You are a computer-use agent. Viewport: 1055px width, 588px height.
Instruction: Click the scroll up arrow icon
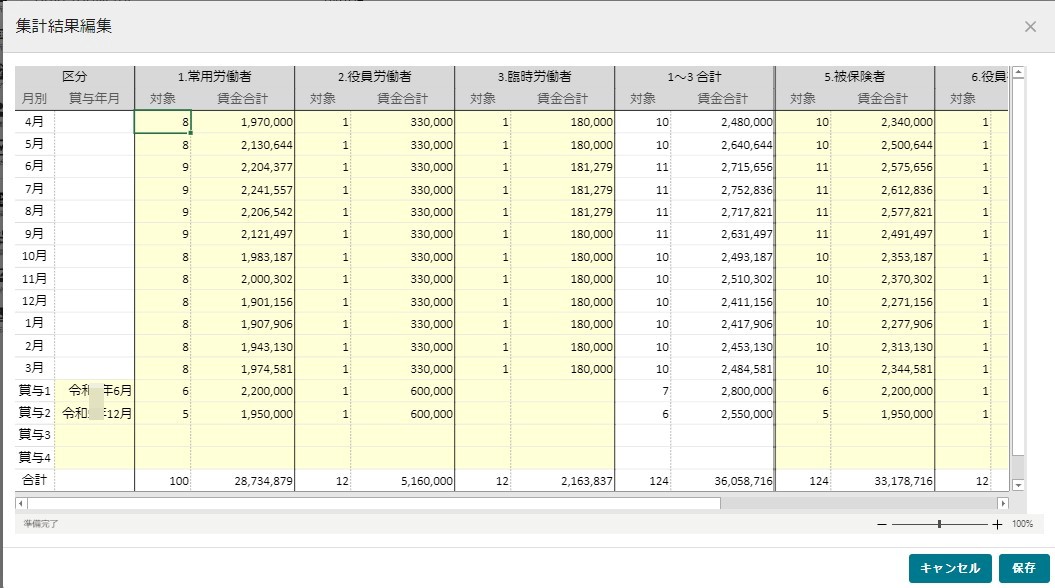coord(1018,72)
